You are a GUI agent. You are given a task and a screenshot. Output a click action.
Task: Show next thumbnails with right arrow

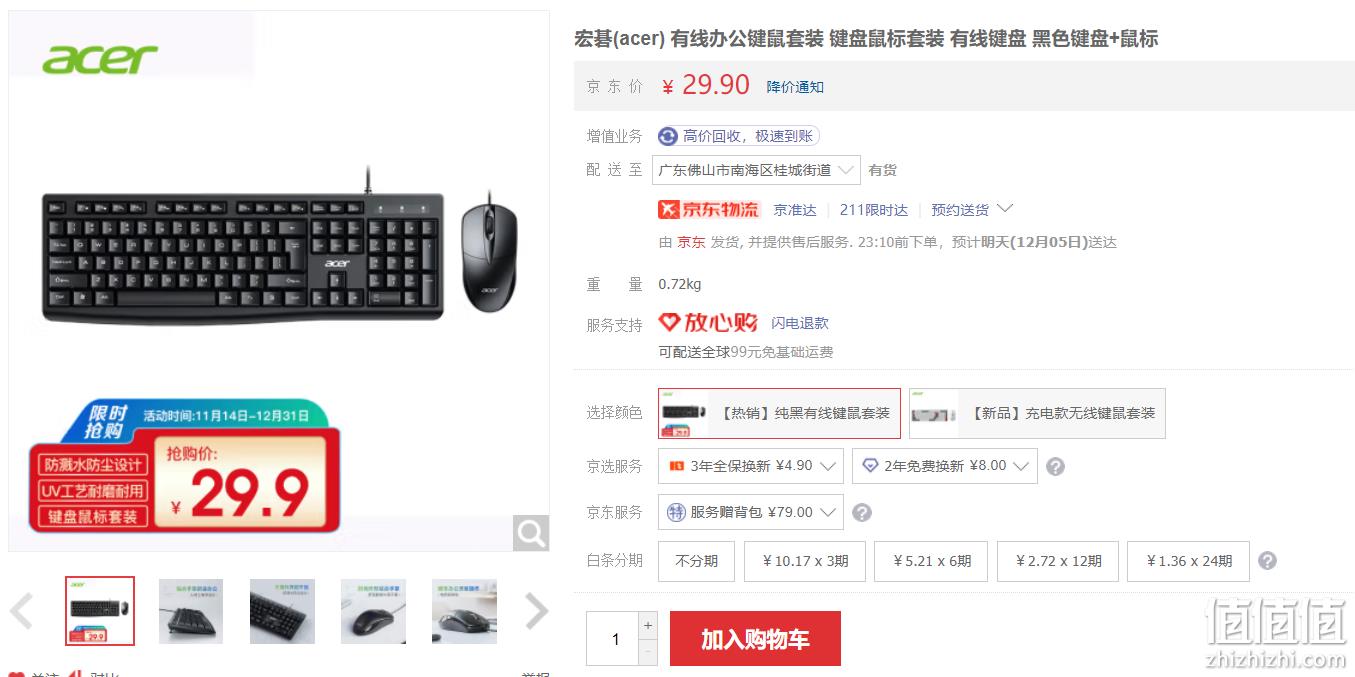537,611
